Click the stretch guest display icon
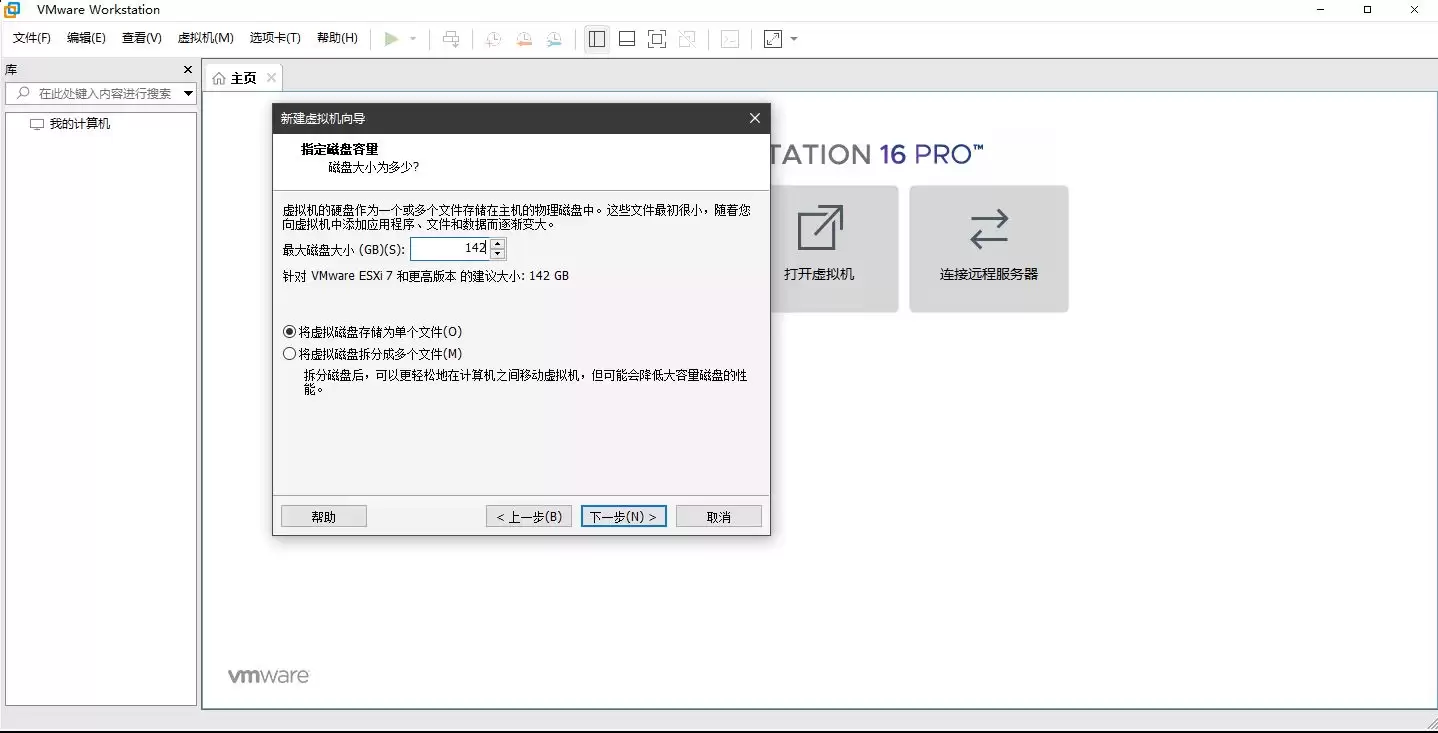Image resolution: width=1438 pixels, height=733 pixels. tap(773, 39)
